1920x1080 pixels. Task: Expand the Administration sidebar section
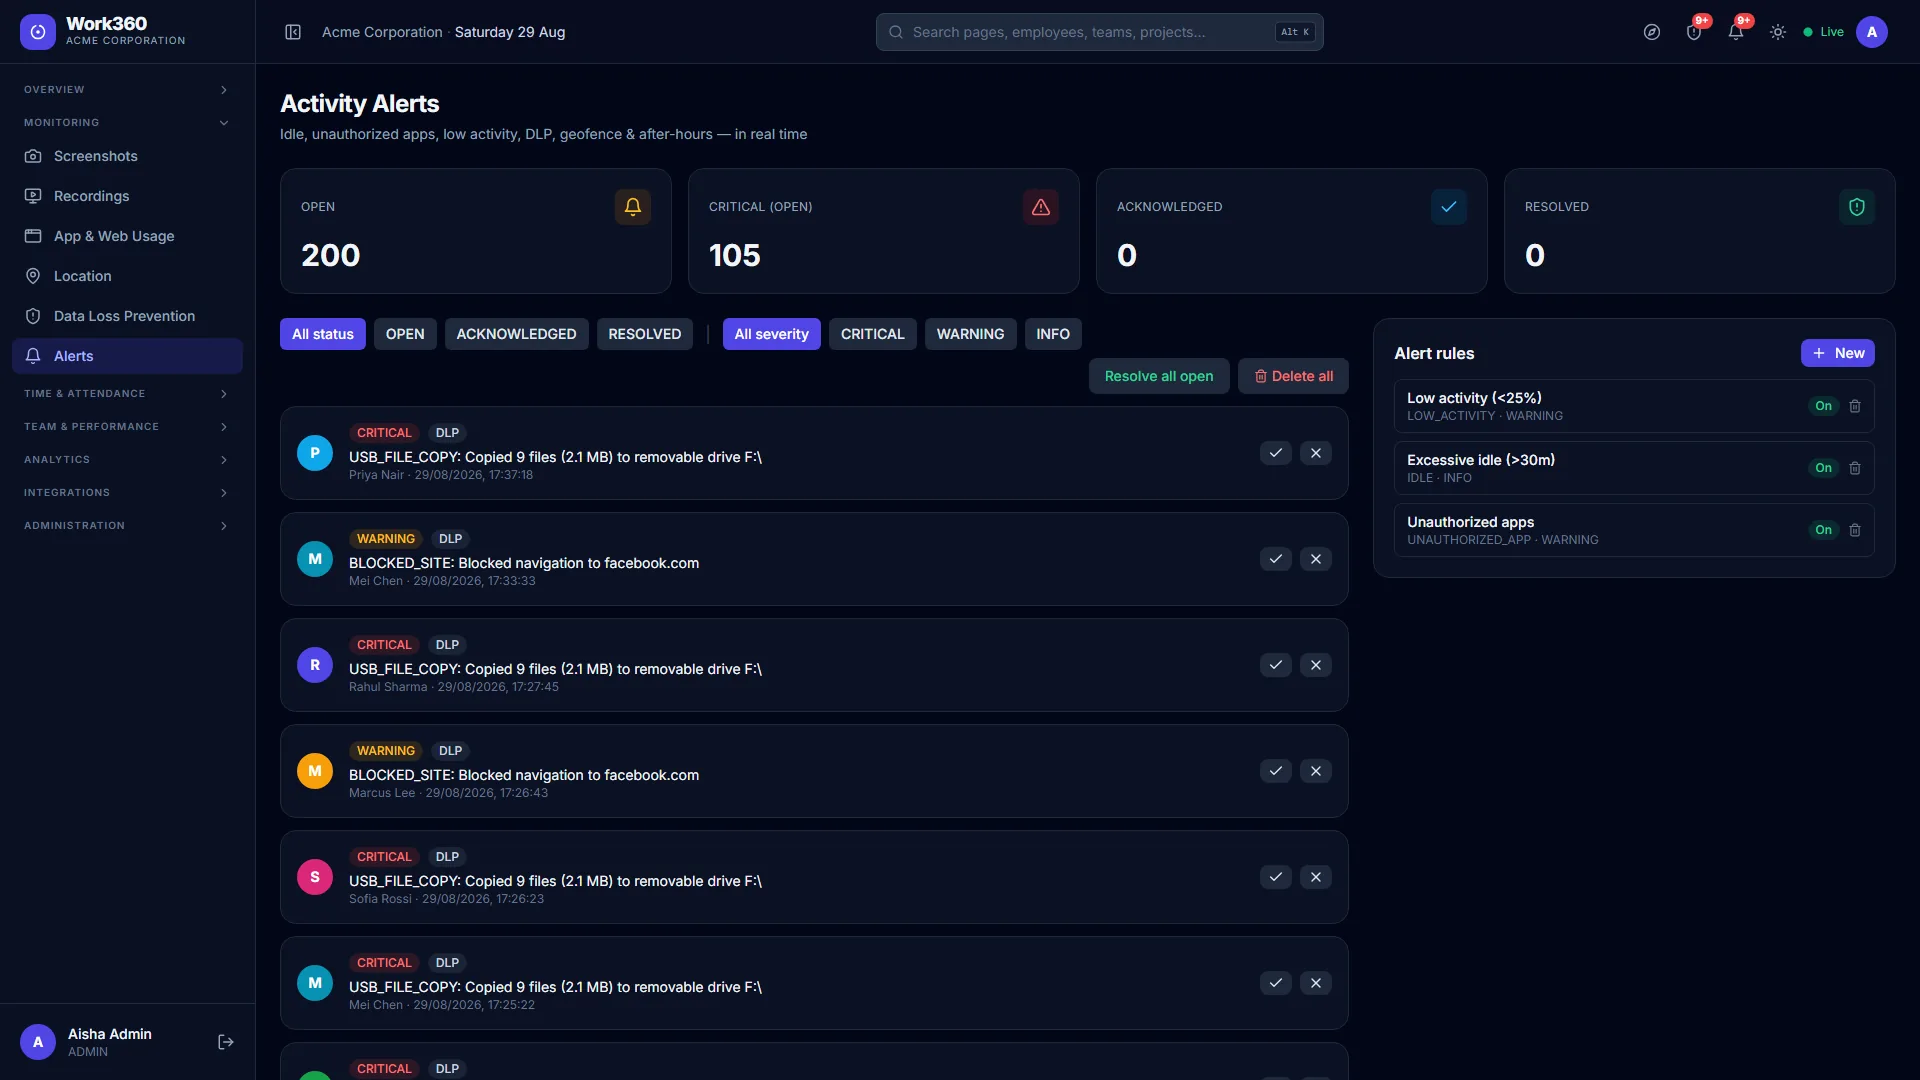tap(127, 526)
